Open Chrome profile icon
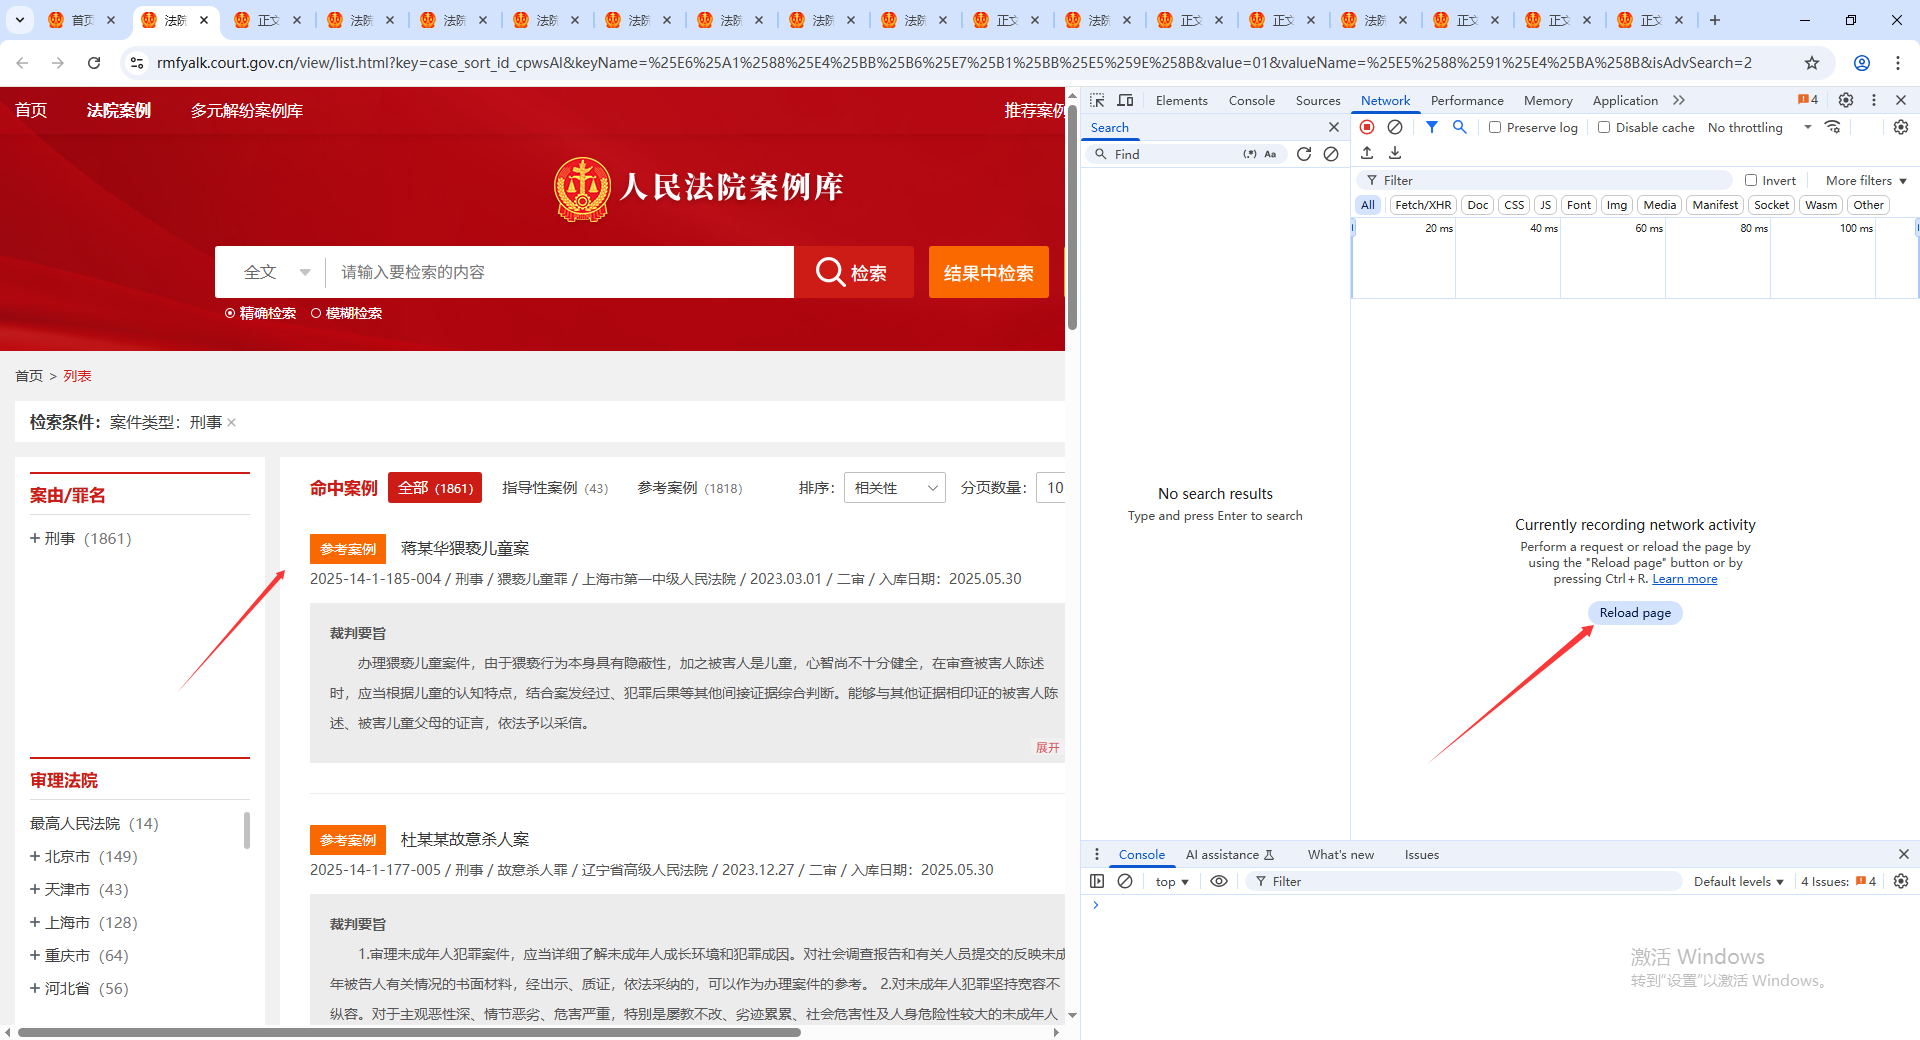1920x1040 pixels. 1862,63
